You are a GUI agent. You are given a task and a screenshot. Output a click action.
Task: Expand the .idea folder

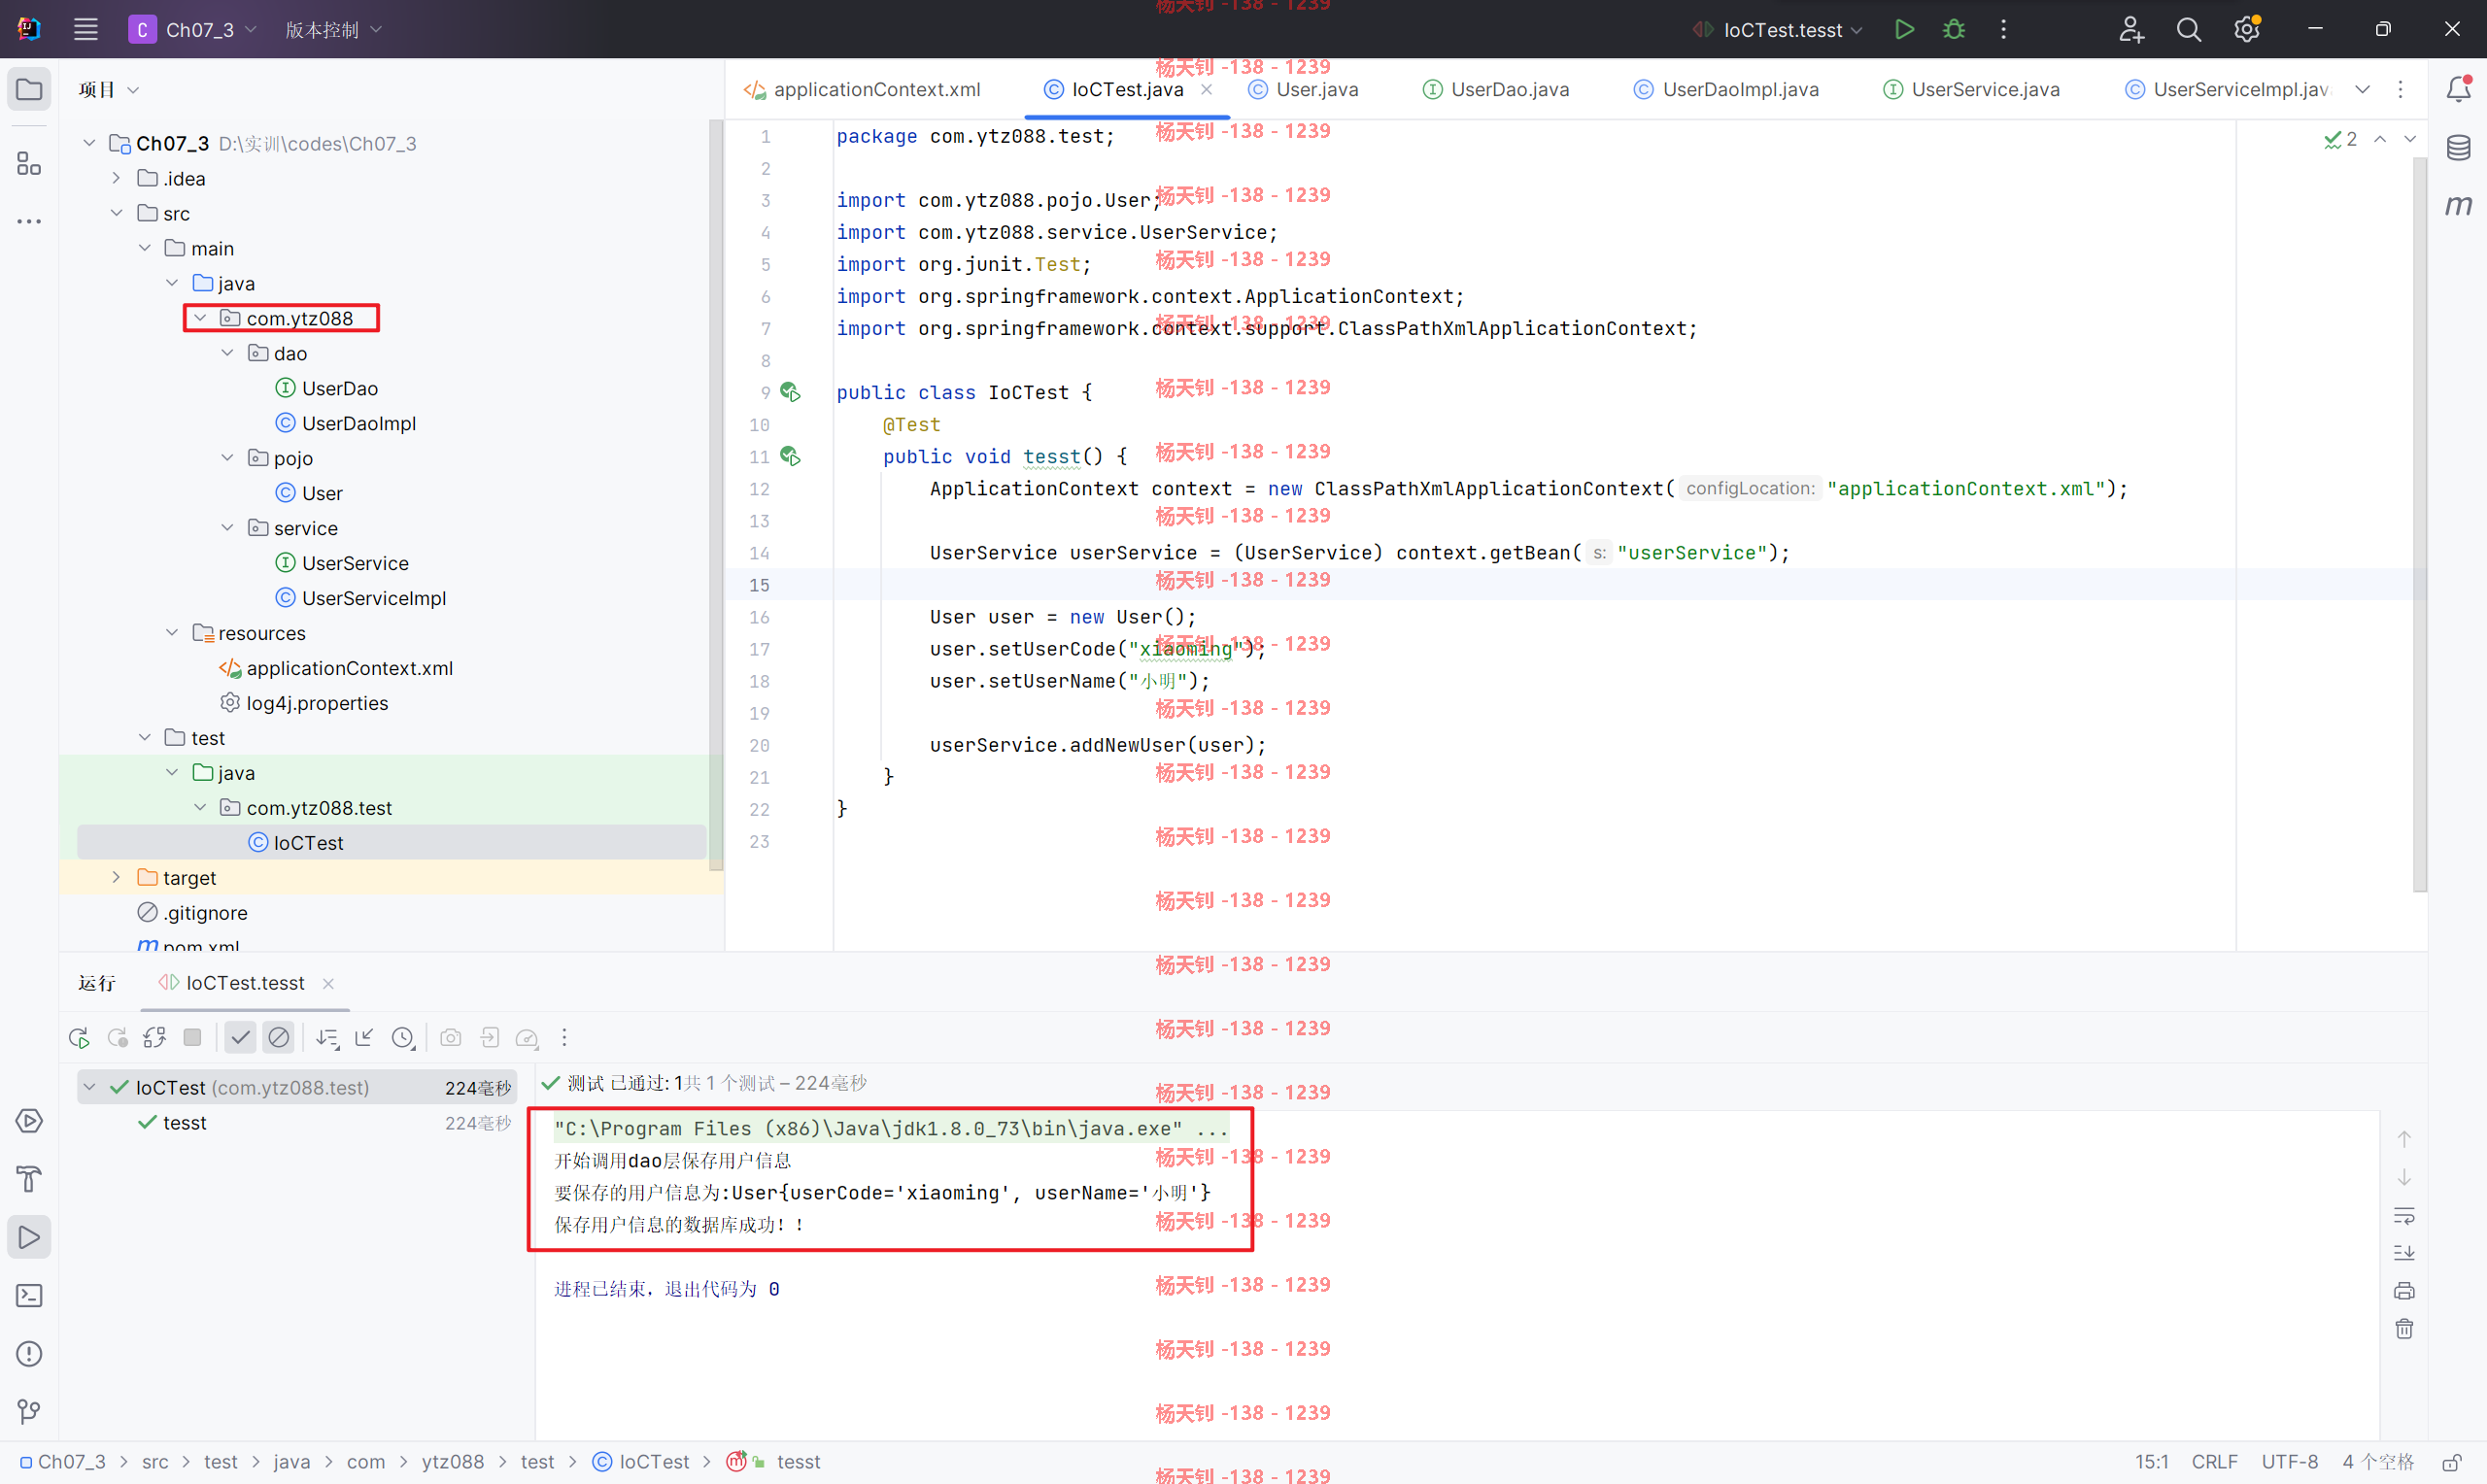[x=116, y=178]
